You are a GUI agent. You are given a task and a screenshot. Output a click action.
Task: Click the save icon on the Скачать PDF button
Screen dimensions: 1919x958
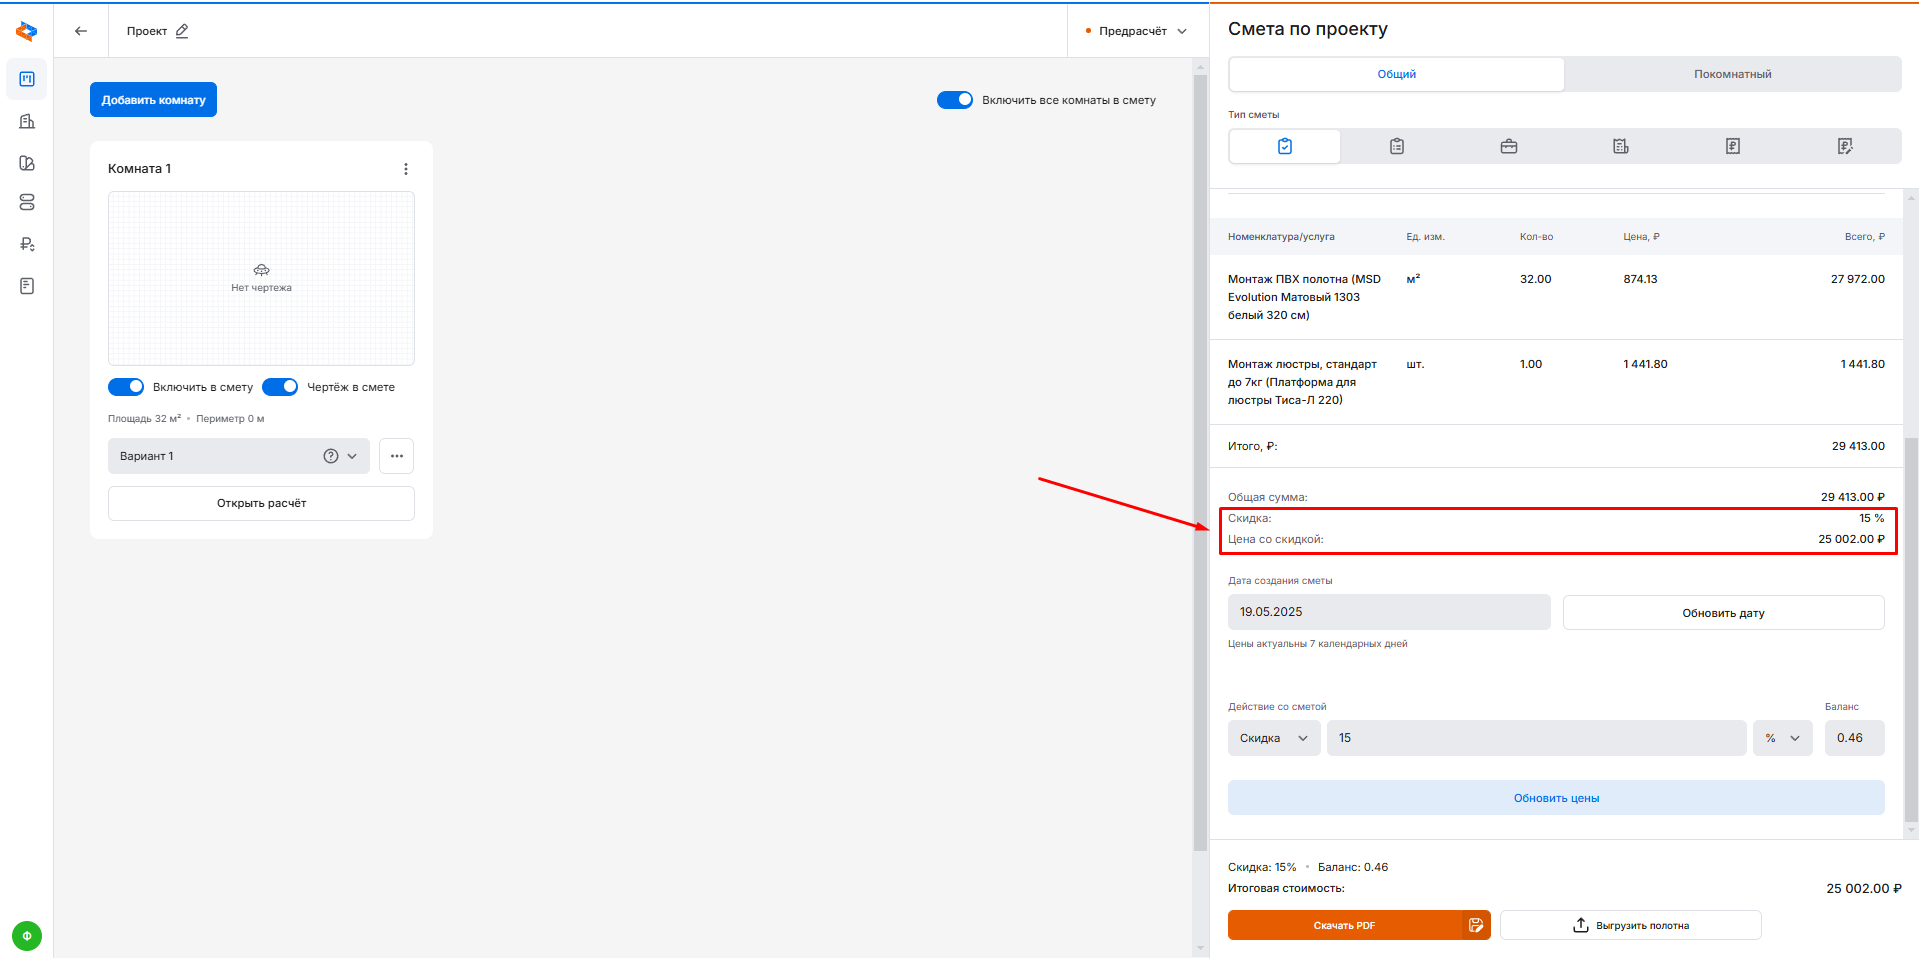pyautogui.click(x=1476, y=925)
